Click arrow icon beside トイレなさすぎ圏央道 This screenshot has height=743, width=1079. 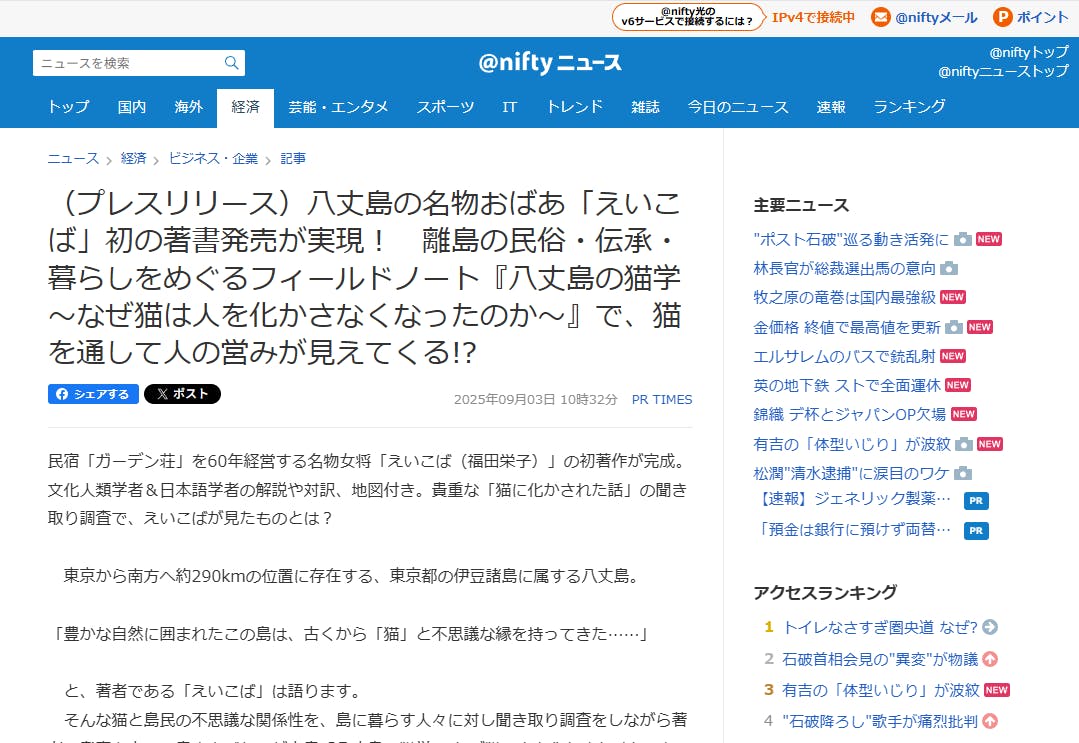pyautogui.click(x=990, y=628)
